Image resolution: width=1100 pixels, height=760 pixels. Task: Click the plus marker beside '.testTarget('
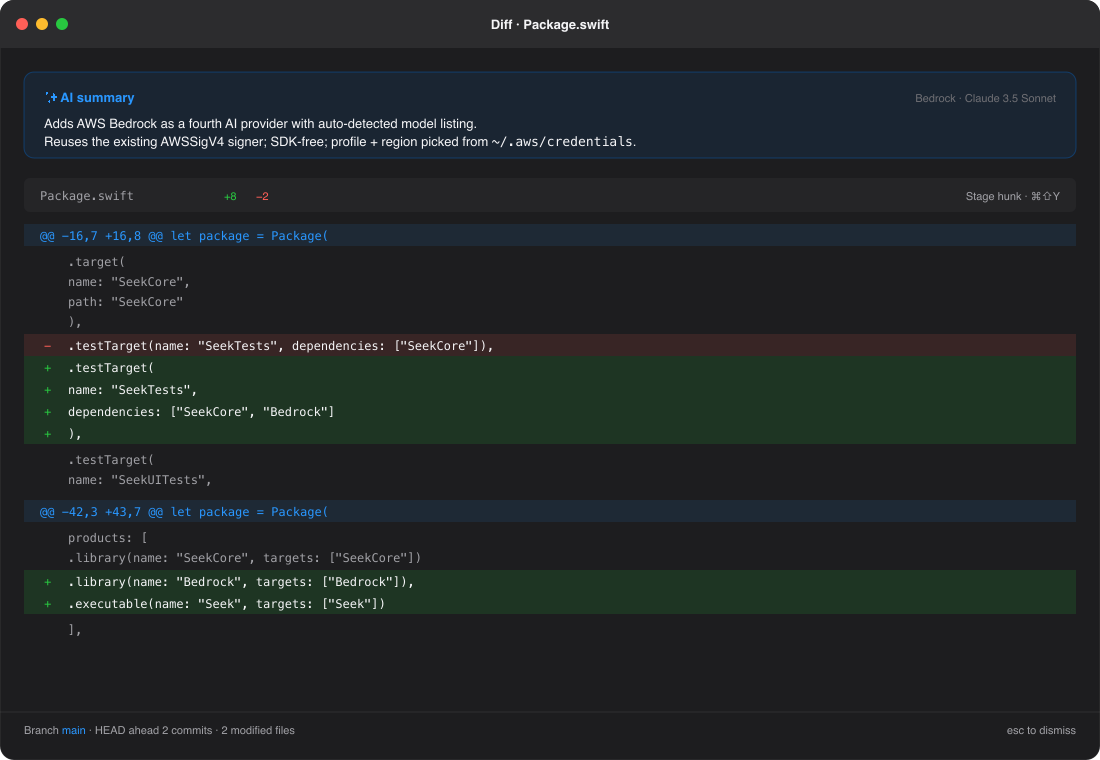(x=47, y=368)
